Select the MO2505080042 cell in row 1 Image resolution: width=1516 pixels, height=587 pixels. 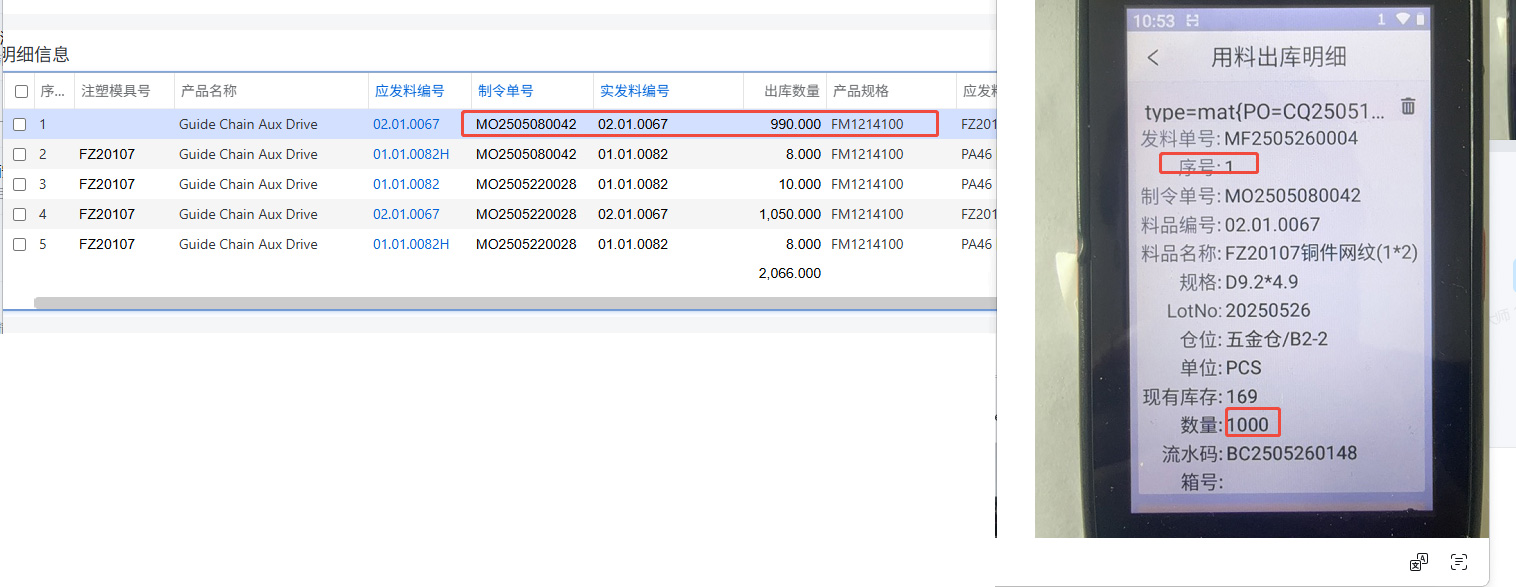pos(526,125)
